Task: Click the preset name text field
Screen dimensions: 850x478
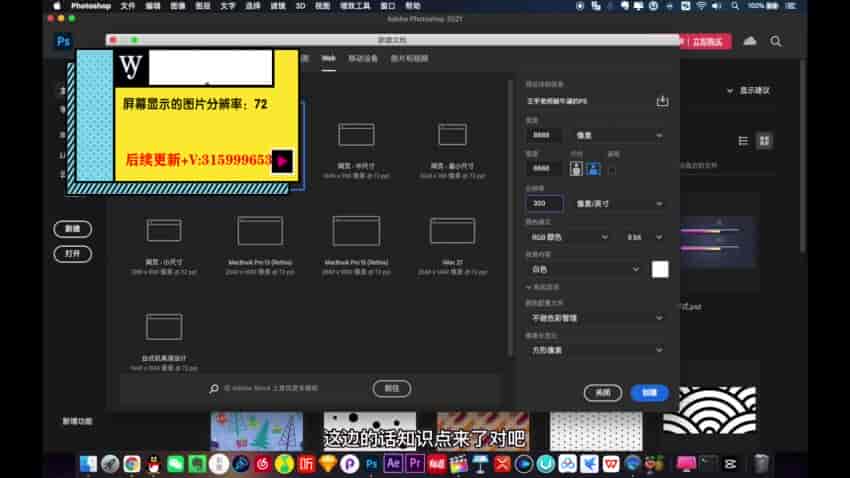Action: point(589,101)
